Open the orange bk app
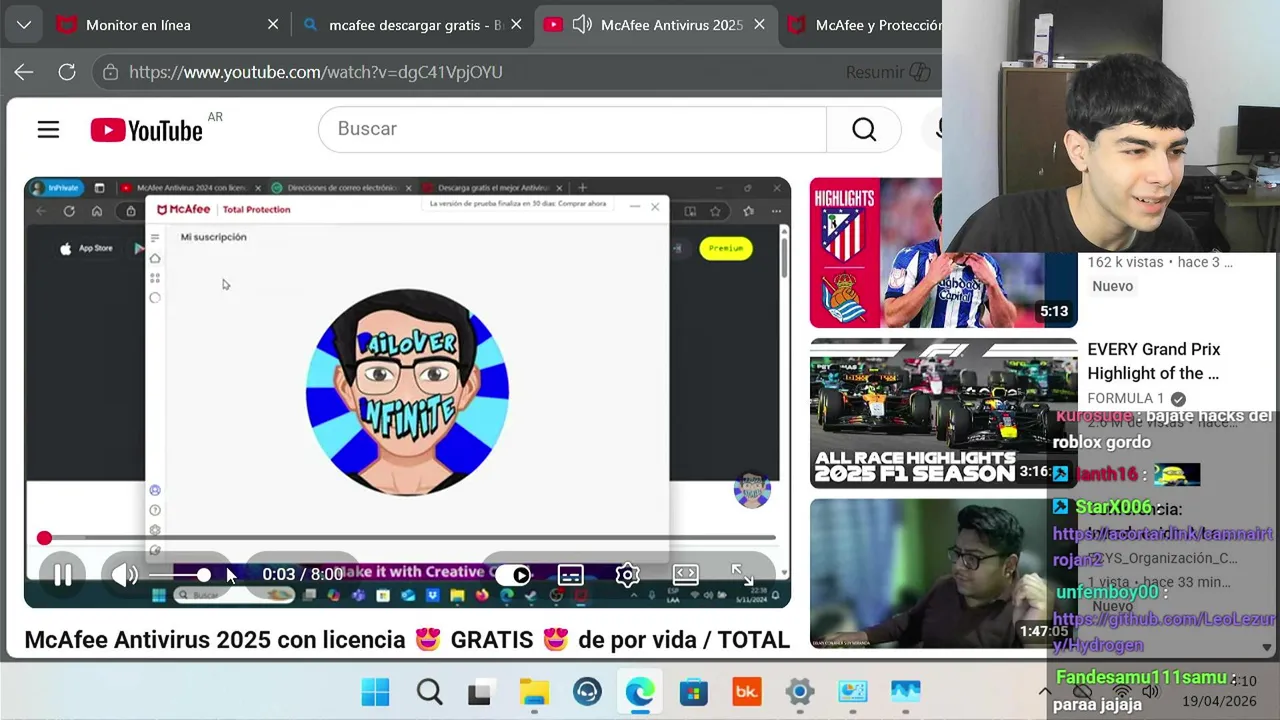1280x720 pixels. click(746, 692)
